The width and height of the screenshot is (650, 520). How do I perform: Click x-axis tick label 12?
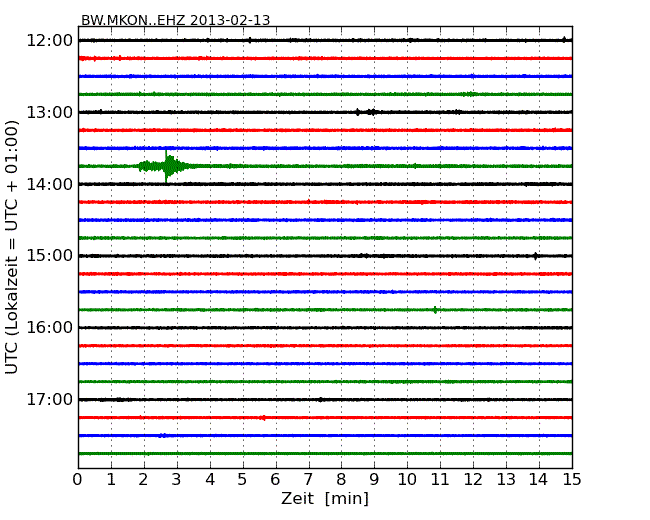[473, 480]
